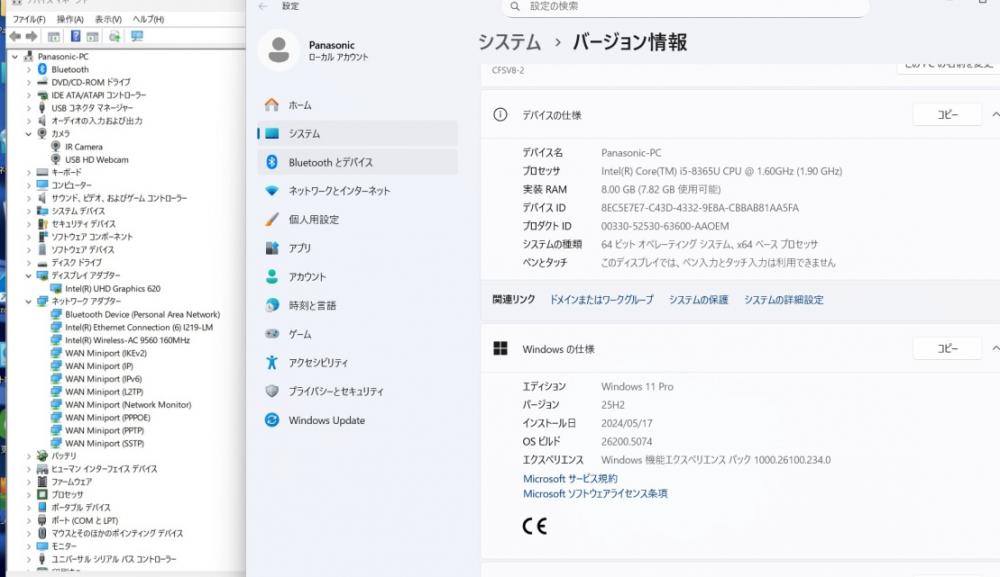Click the blue Help icon in Device Manager toolbar
Screen dimensions: 1000x577
point(75,36)
